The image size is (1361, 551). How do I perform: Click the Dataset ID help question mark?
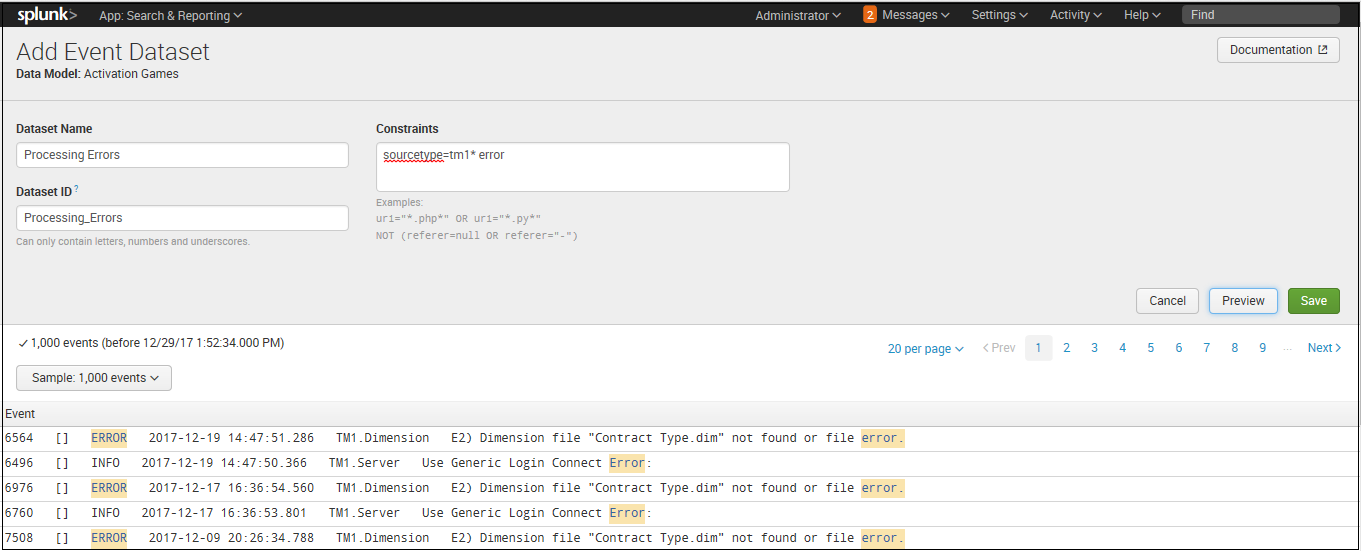click(x=76, y=189)
